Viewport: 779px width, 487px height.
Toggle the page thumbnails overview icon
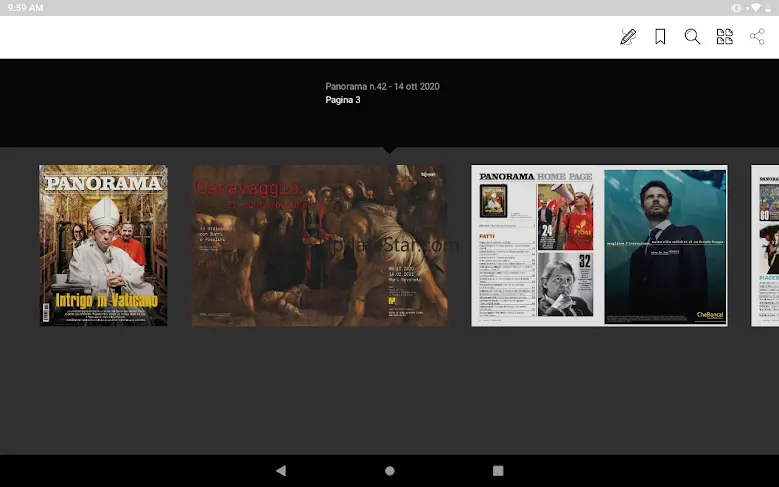coord(724,36)
